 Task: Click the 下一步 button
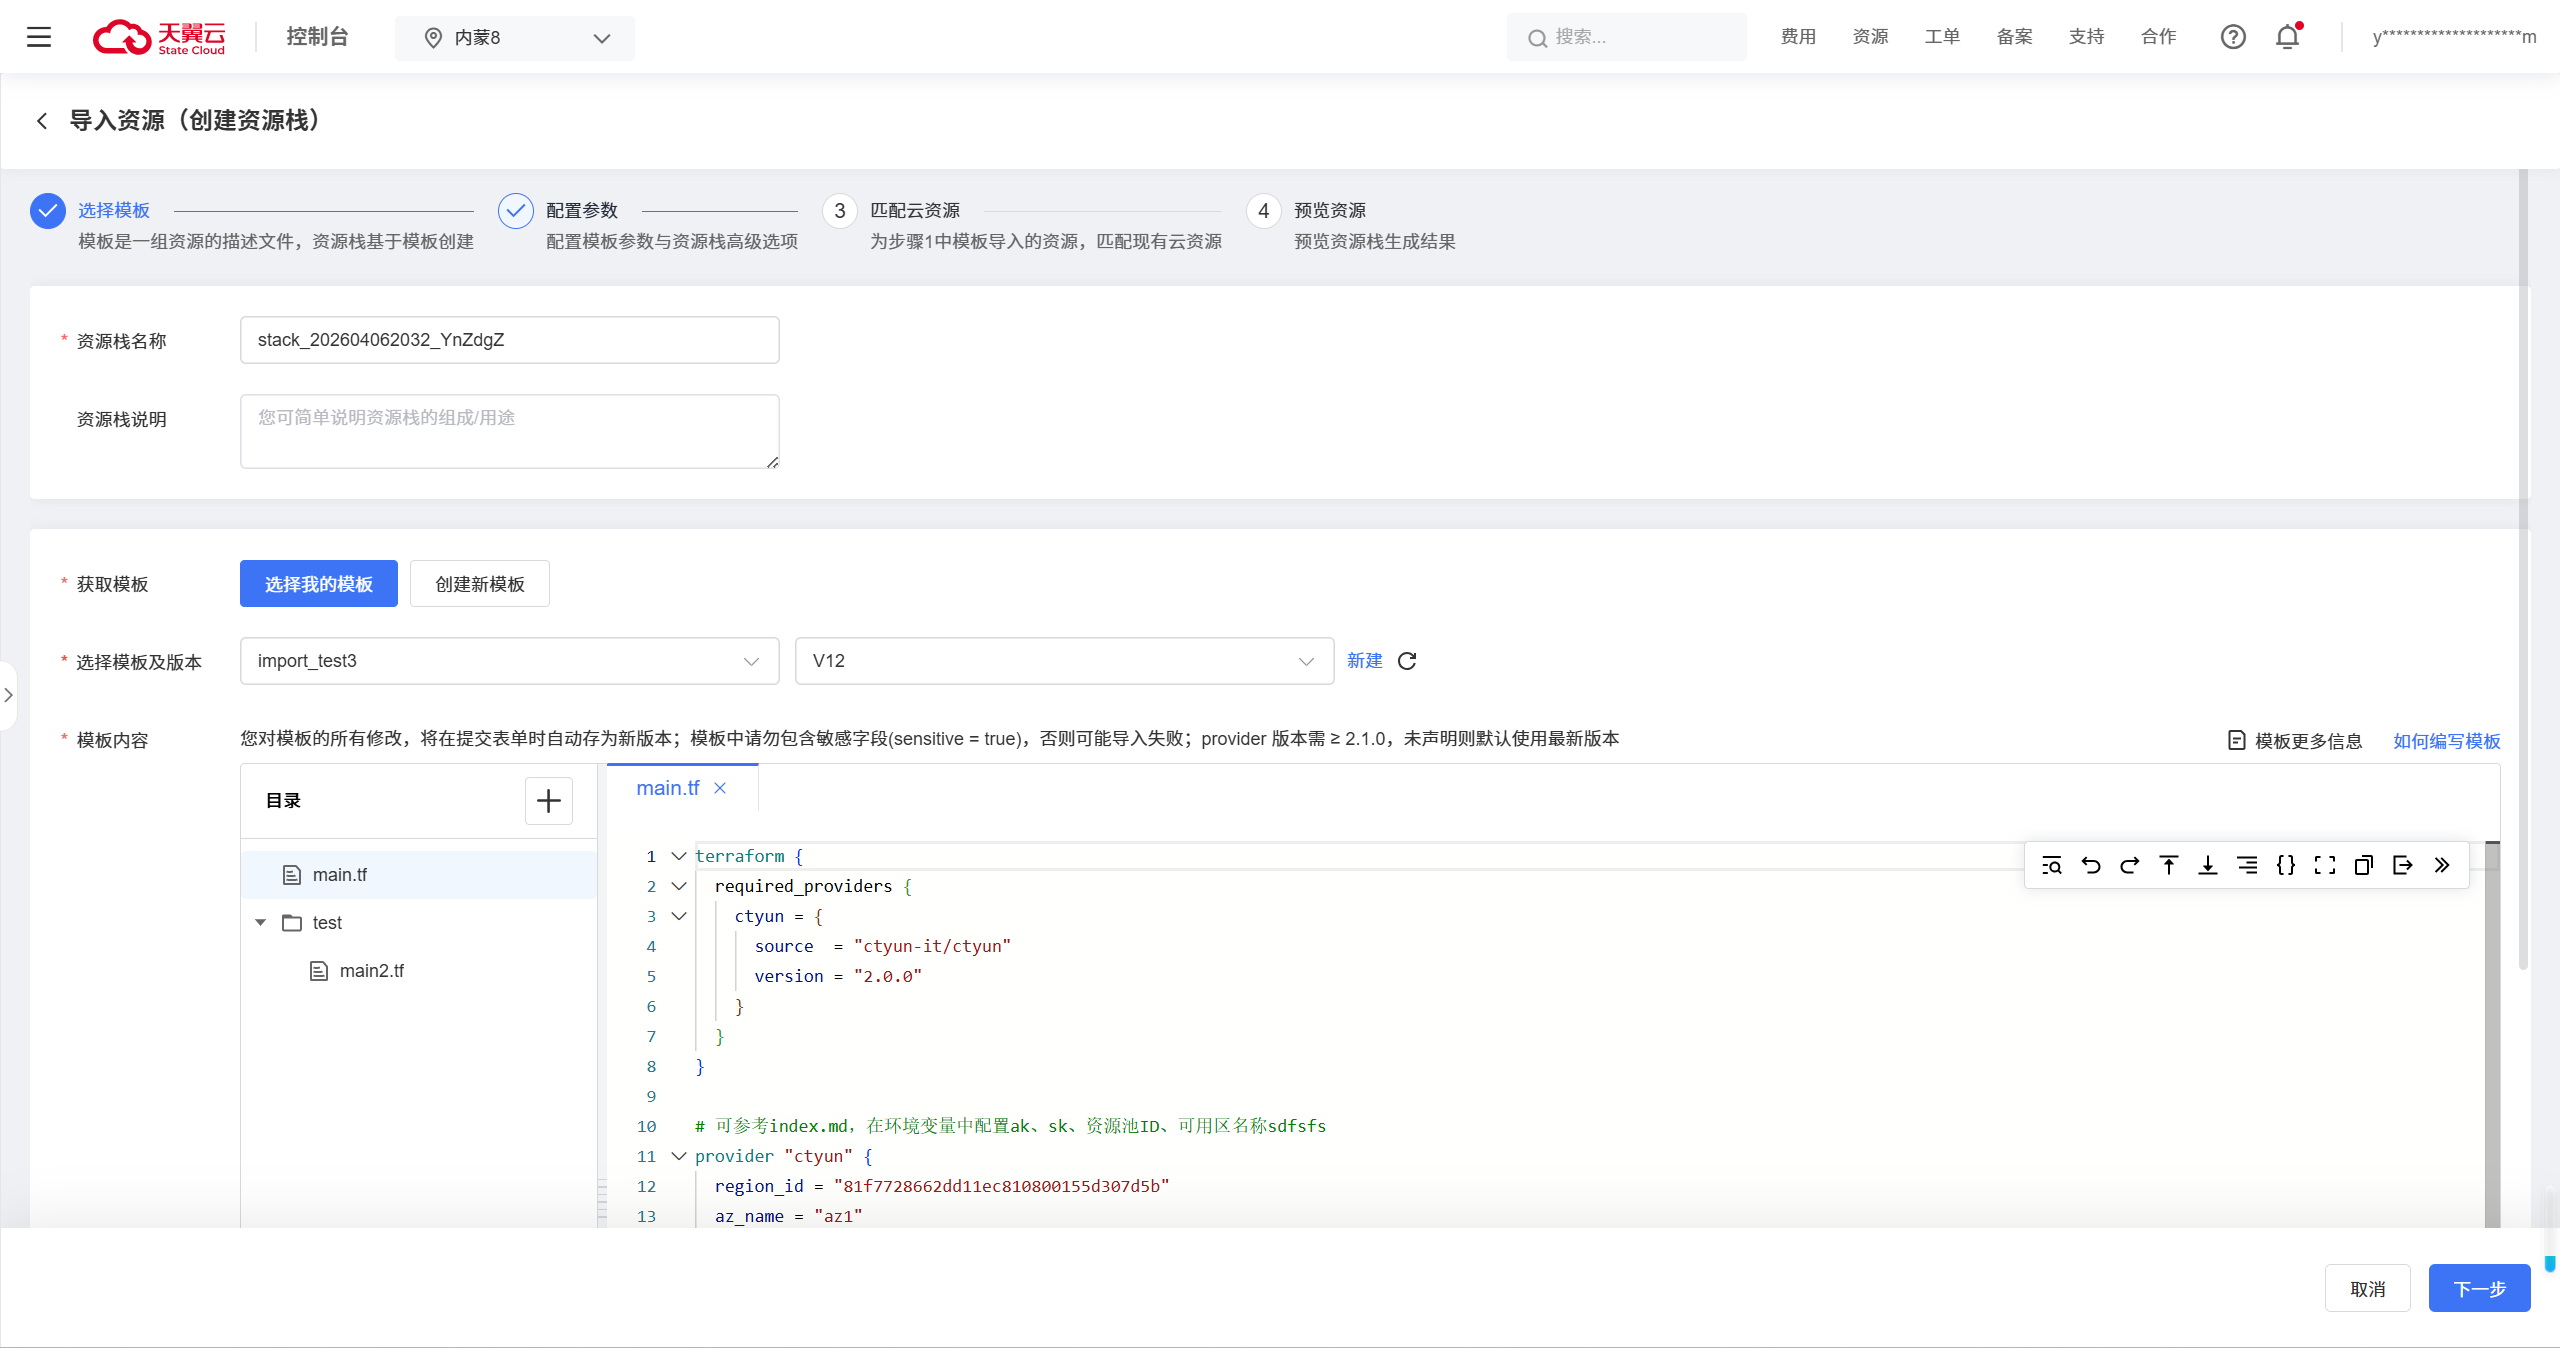click(x=2479, y=1289)
